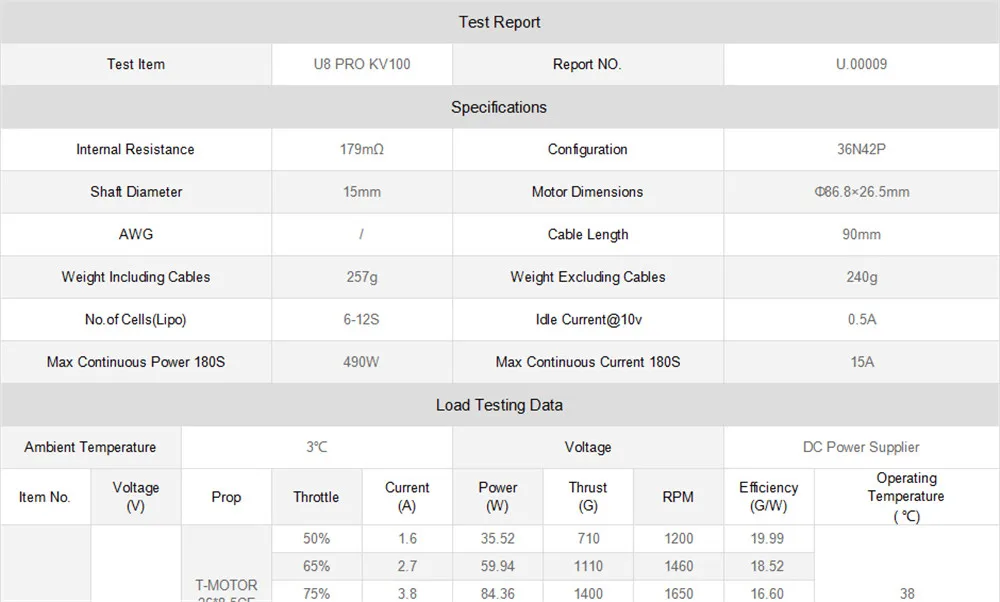1000x602 pixels.
Task: Click the Cable Length 90mm value
Action: click(x=861, y=235)
